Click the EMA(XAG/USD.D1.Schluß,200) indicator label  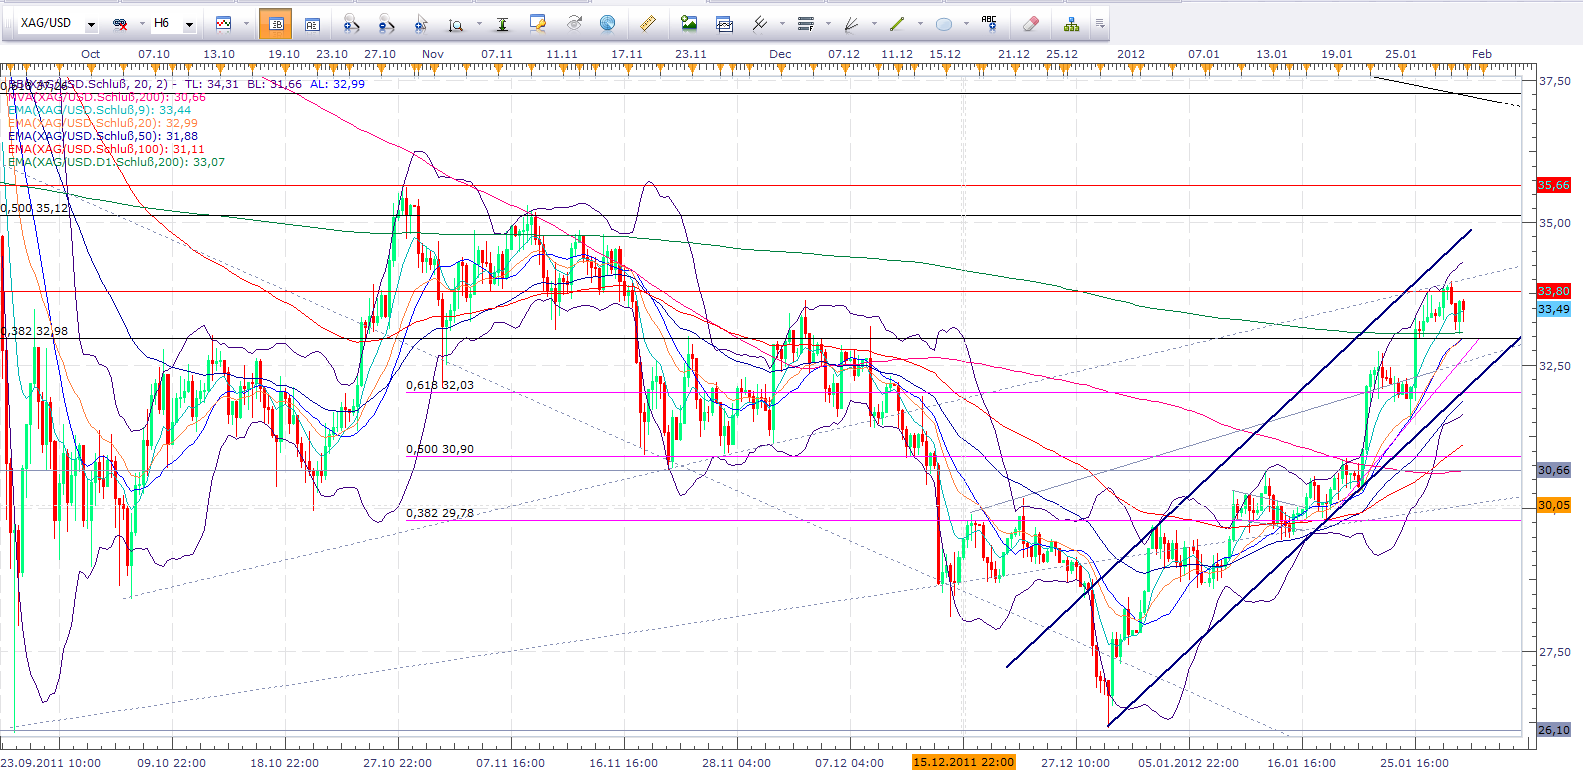(x=116, y=162)
